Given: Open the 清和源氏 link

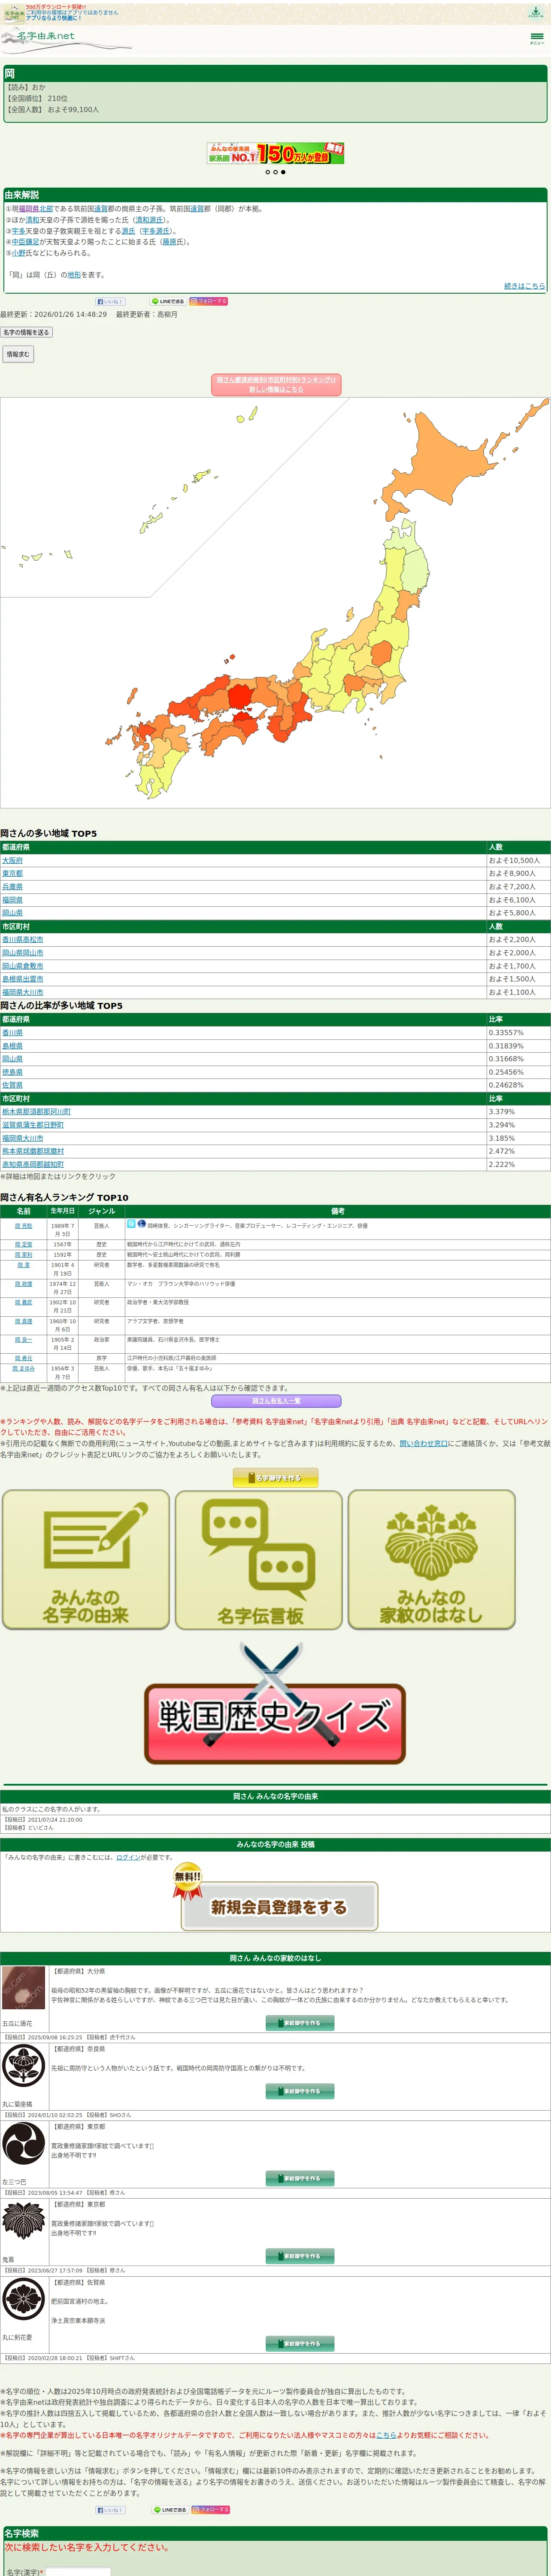Looking at the screenshot, I should [x=148, y=220].
